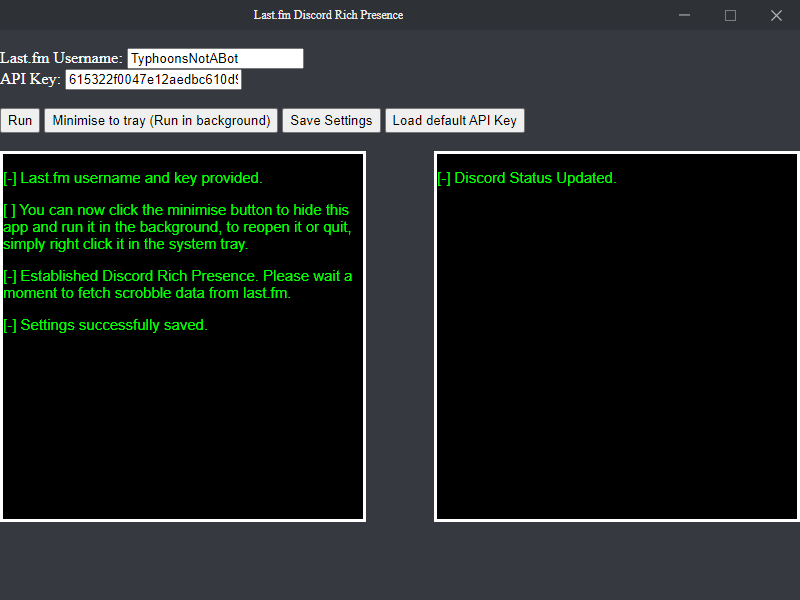Click the 'You can now click the minimise button' message

[x=177, y=227]
